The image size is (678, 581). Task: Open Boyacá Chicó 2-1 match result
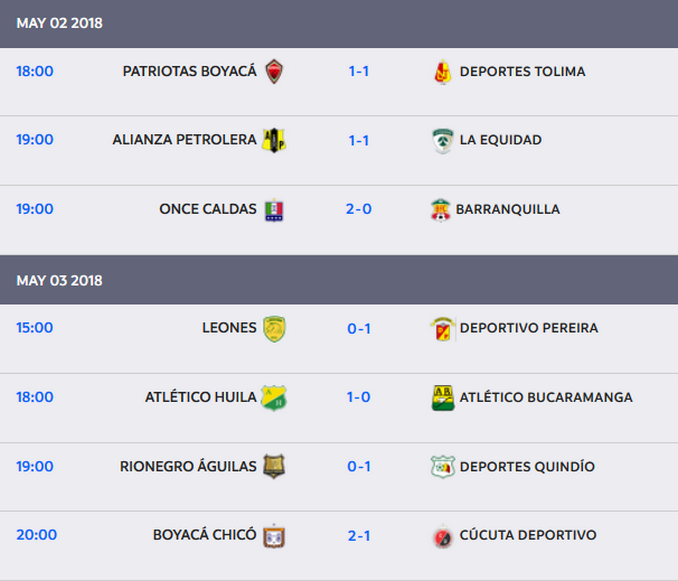pos(359,535)
